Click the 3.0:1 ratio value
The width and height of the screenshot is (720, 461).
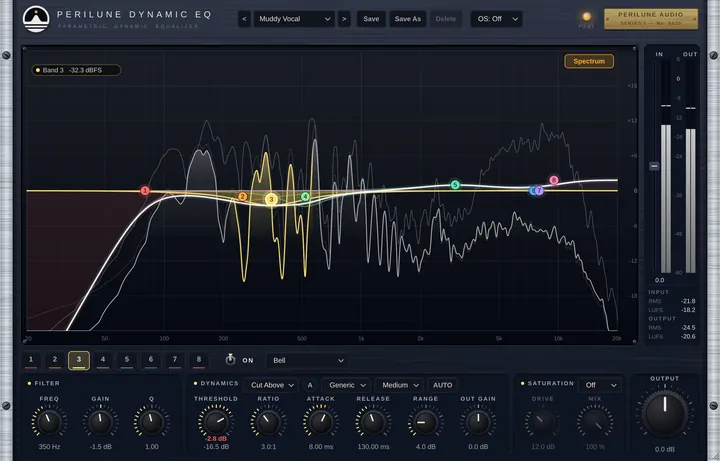pos(268,447)
